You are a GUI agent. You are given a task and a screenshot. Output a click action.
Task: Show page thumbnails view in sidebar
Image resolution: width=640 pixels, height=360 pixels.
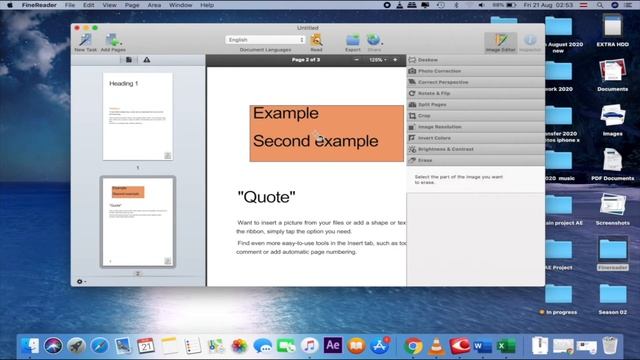129,60
